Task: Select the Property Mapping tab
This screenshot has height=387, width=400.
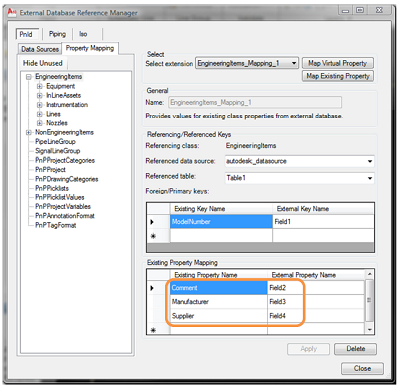Action: [x=90, y=48]
